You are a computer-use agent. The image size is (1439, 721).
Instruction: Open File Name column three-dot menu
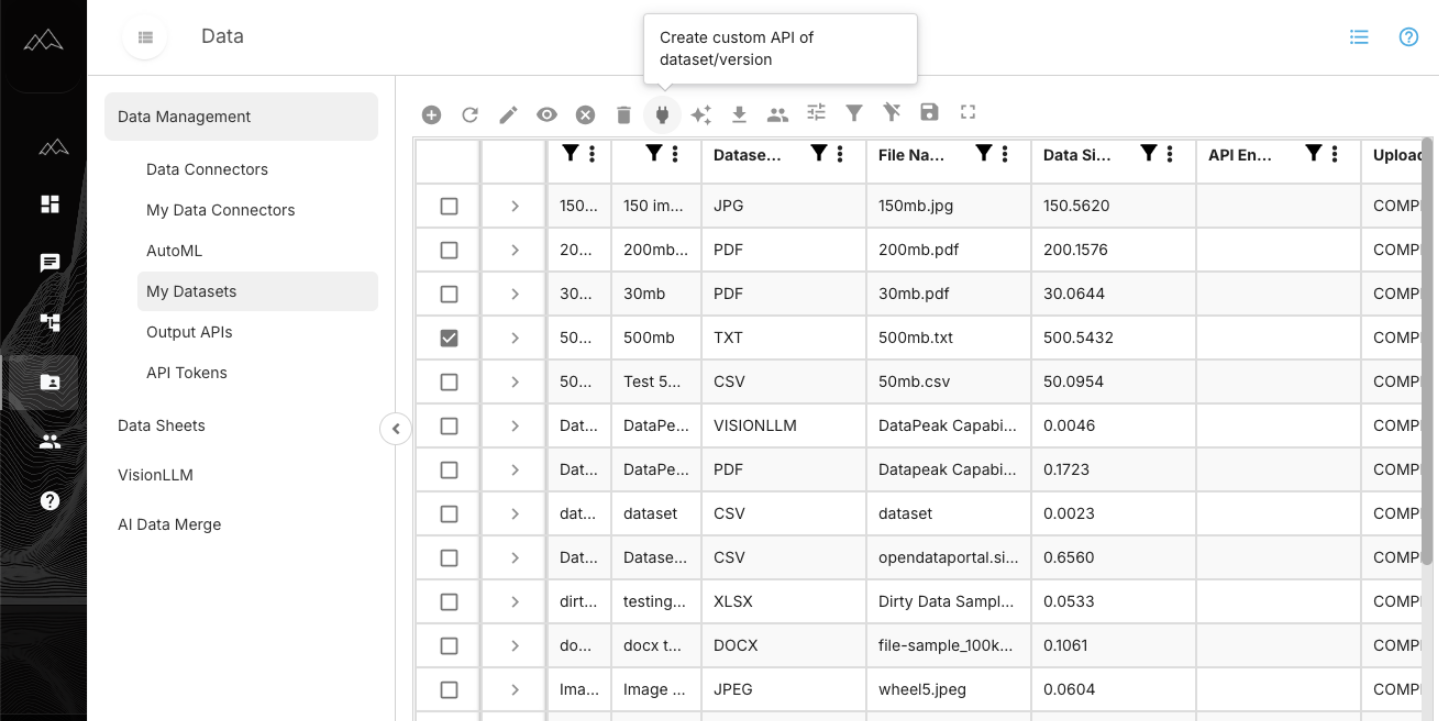tap(1007, 153)
